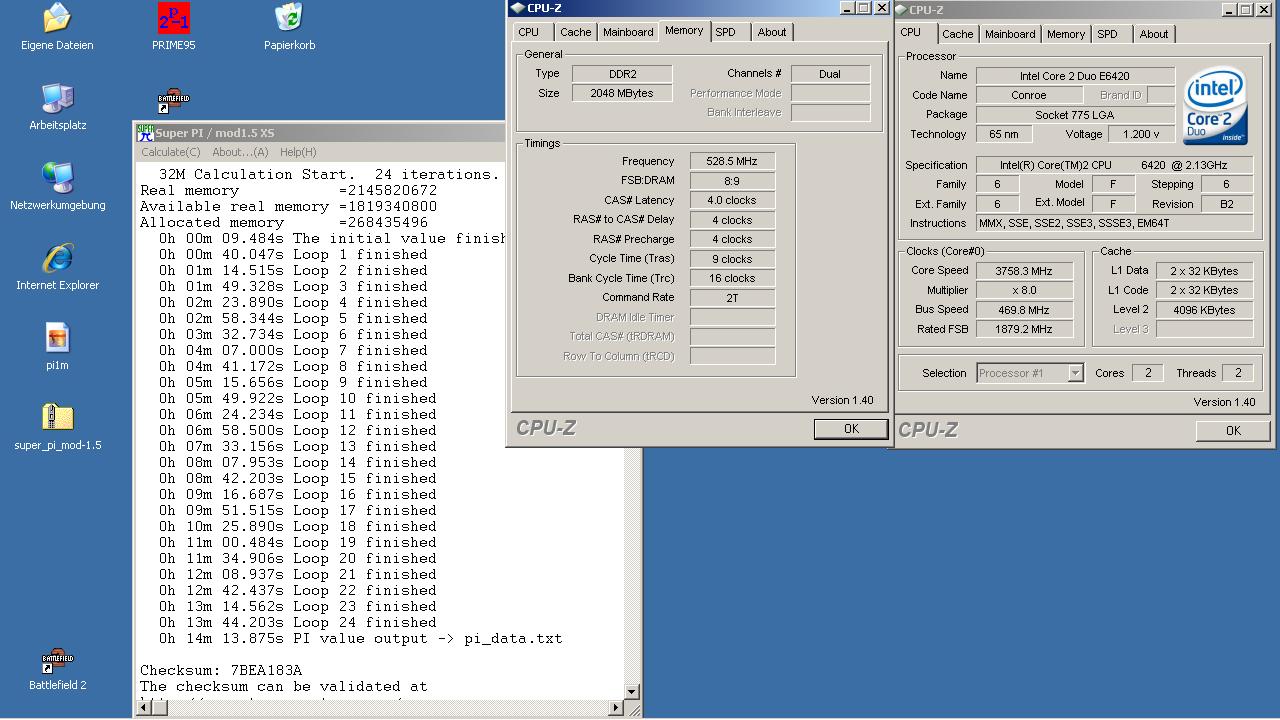Click the DDR2 memory type field

click(x=622, y=74)
